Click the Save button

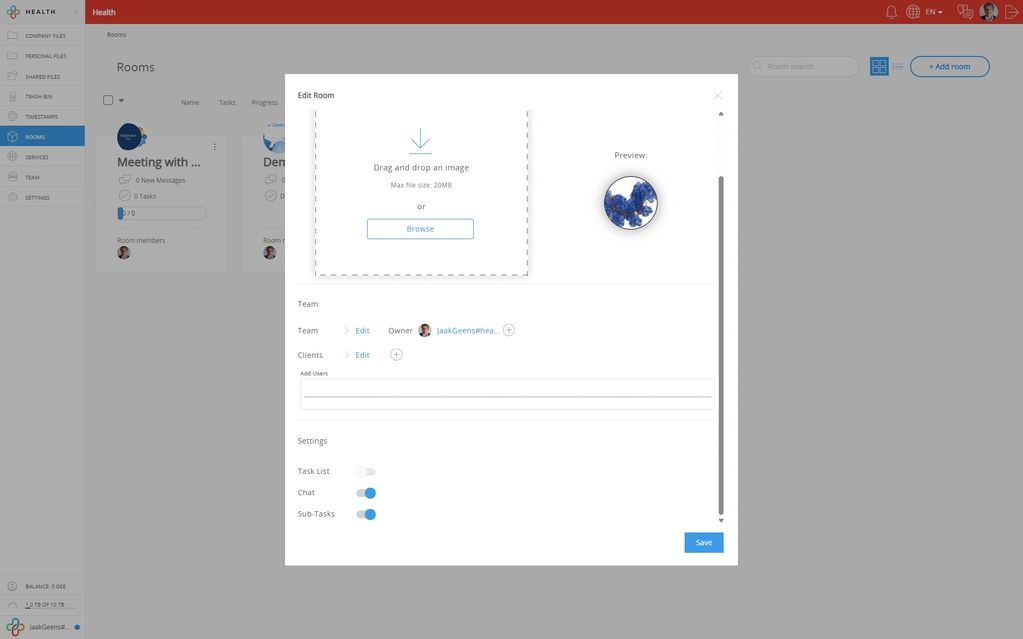point(703,542)
